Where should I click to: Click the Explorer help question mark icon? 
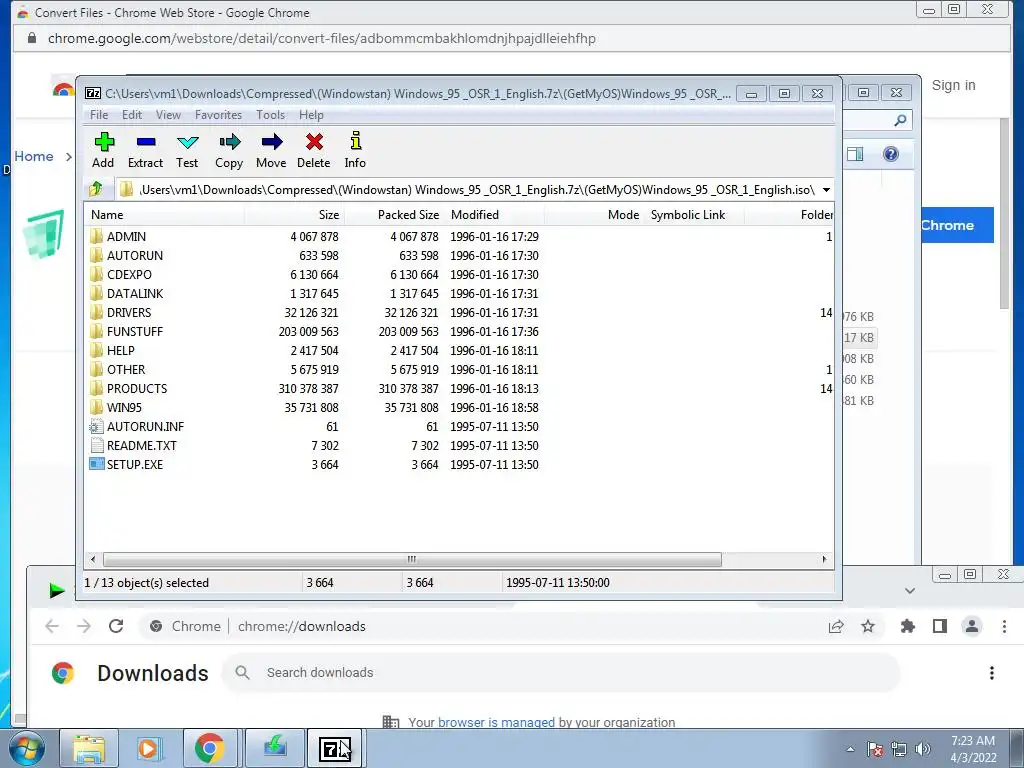coord(891,154)
